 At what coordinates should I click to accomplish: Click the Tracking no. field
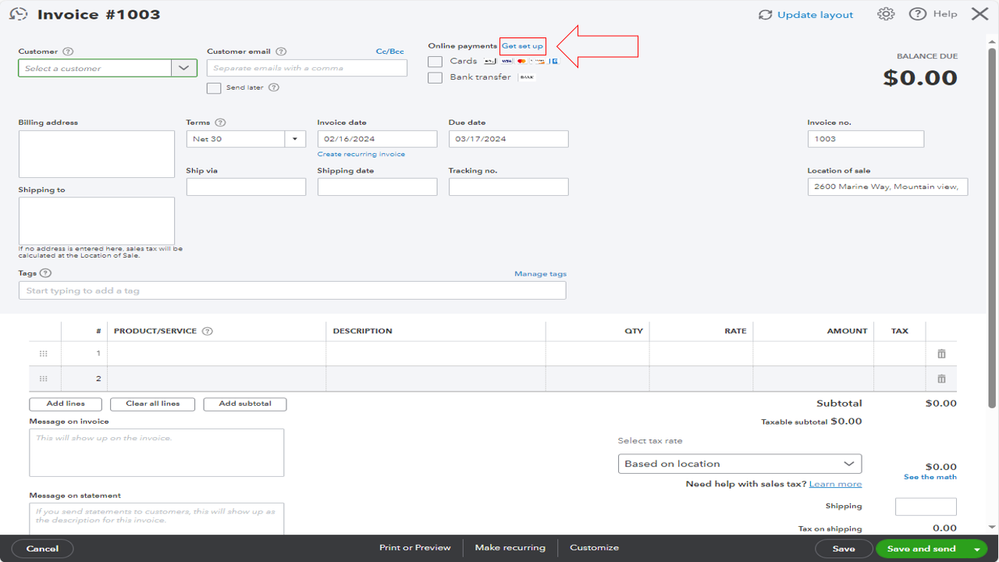(508, 187)
